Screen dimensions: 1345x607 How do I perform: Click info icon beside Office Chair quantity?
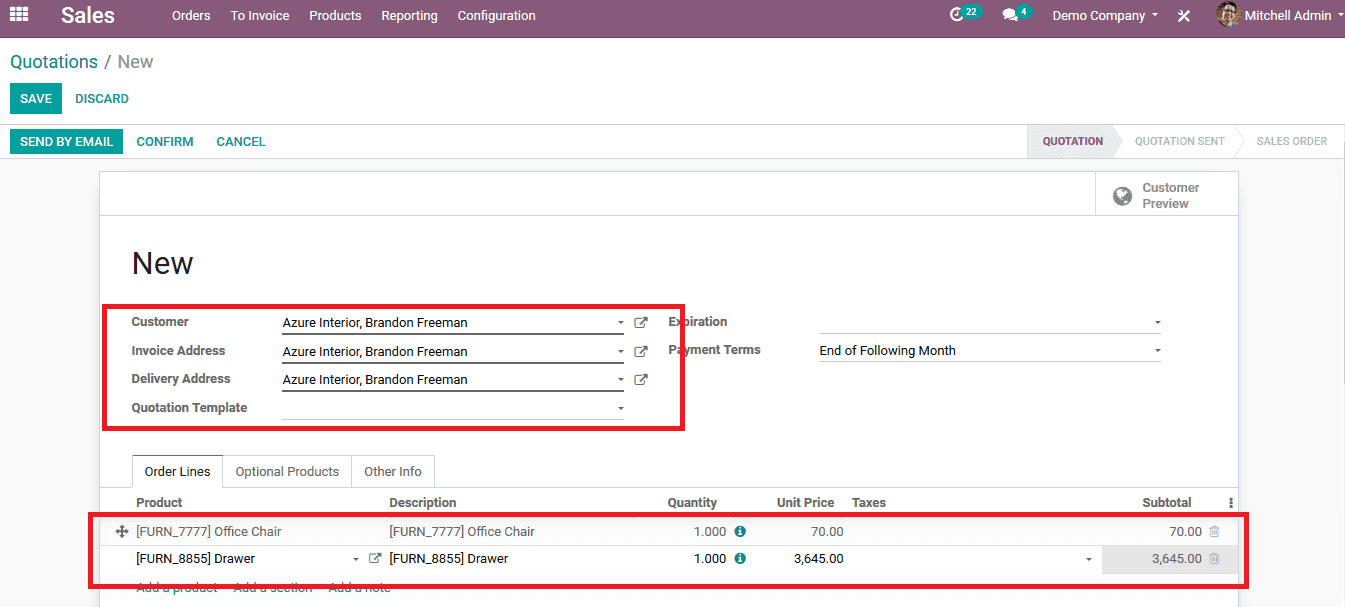(x=740, y=531)
